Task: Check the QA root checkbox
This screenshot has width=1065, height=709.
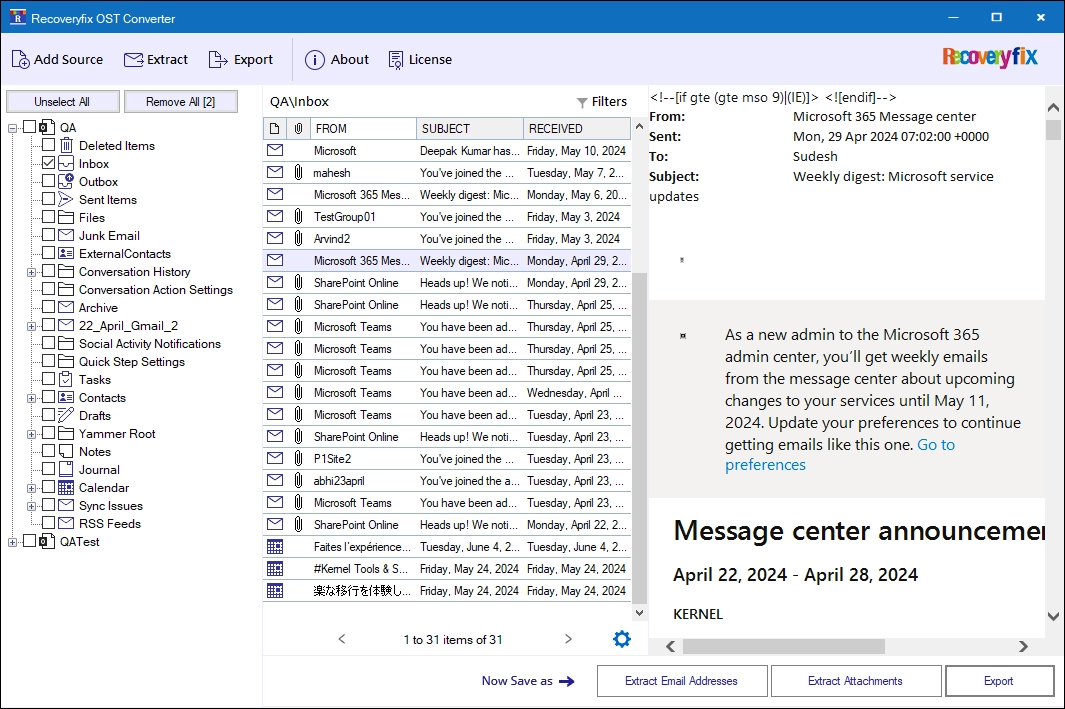Action: [29, 127]
